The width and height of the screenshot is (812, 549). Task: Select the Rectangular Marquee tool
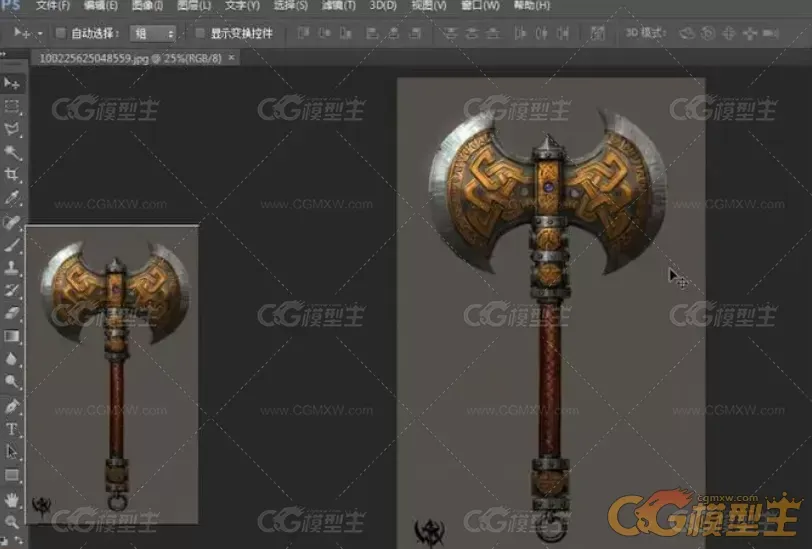pos(11,106)
